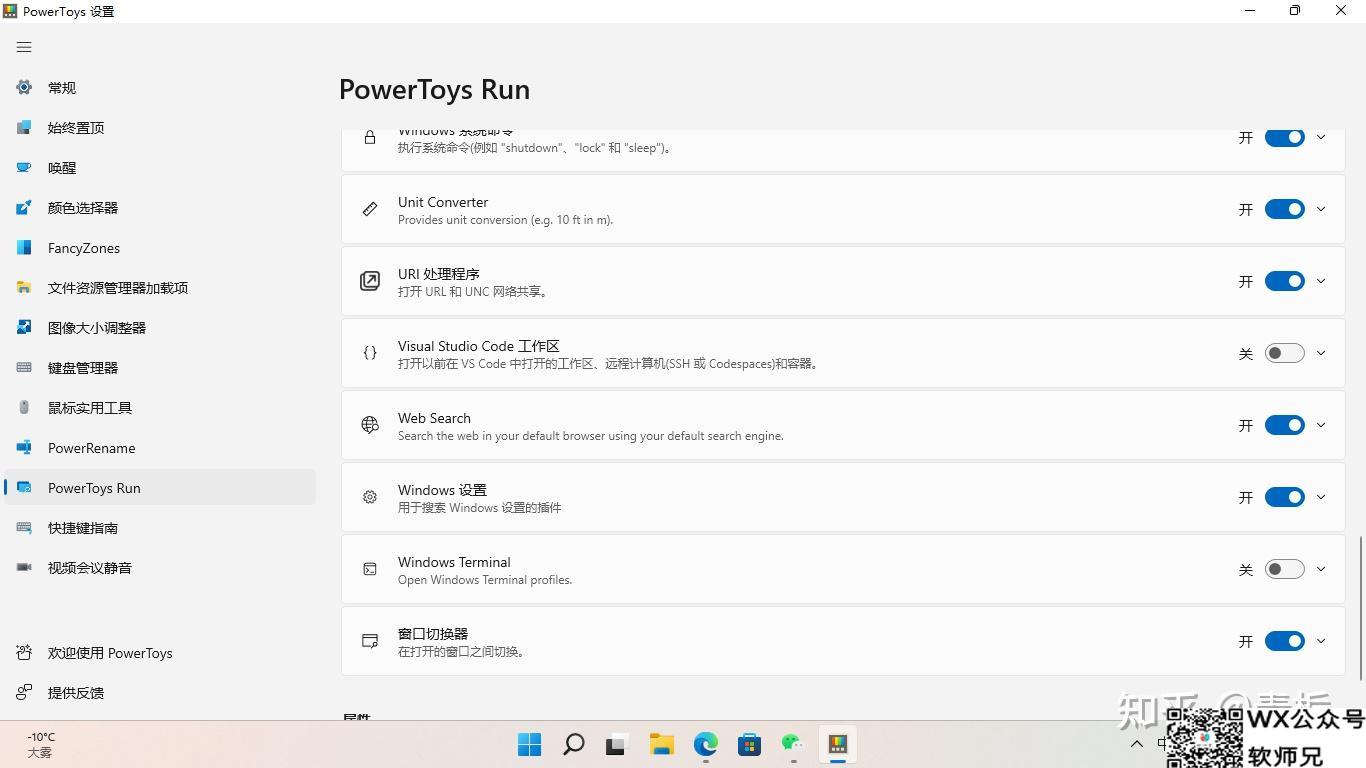The width and height of the screenshot is (1366, 768).
Task: Launch Microsoft Edge from the taskbar
Action: (x=706, y=744)
